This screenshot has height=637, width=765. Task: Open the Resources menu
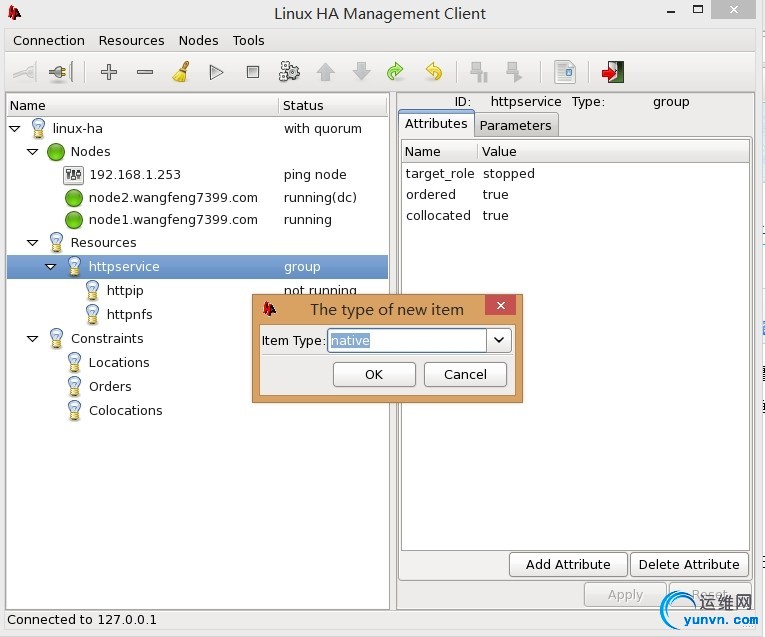[x=131, y=40]
